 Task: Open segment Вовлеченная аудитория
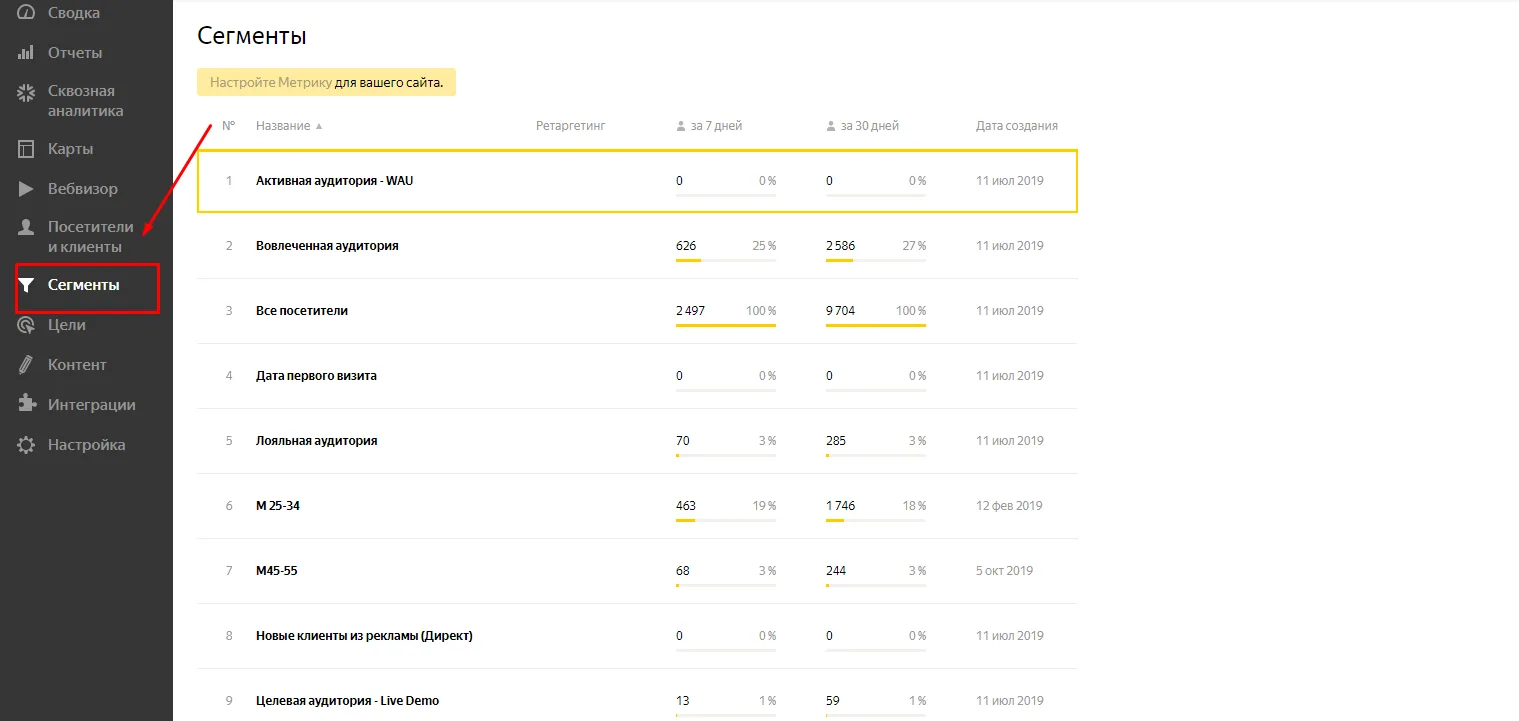coord(327,246)
